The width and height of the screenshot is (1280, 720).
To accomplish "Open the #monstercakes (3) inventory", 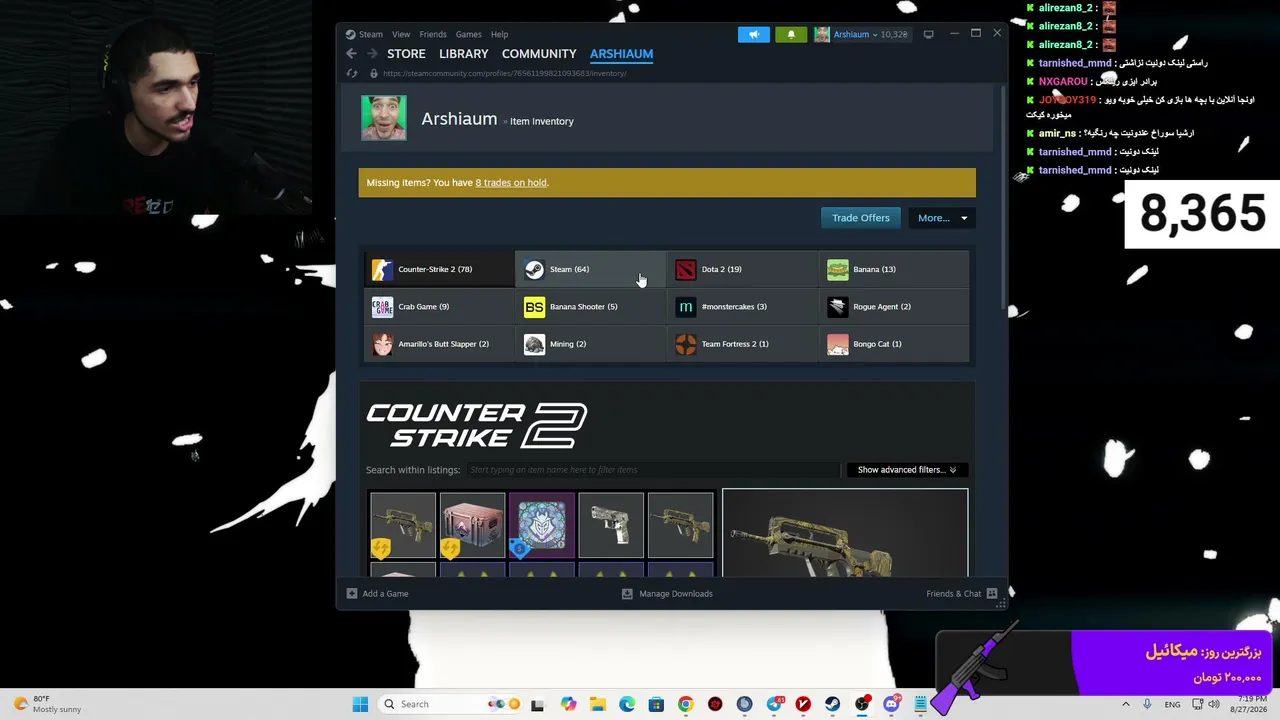I will (743, 307).
